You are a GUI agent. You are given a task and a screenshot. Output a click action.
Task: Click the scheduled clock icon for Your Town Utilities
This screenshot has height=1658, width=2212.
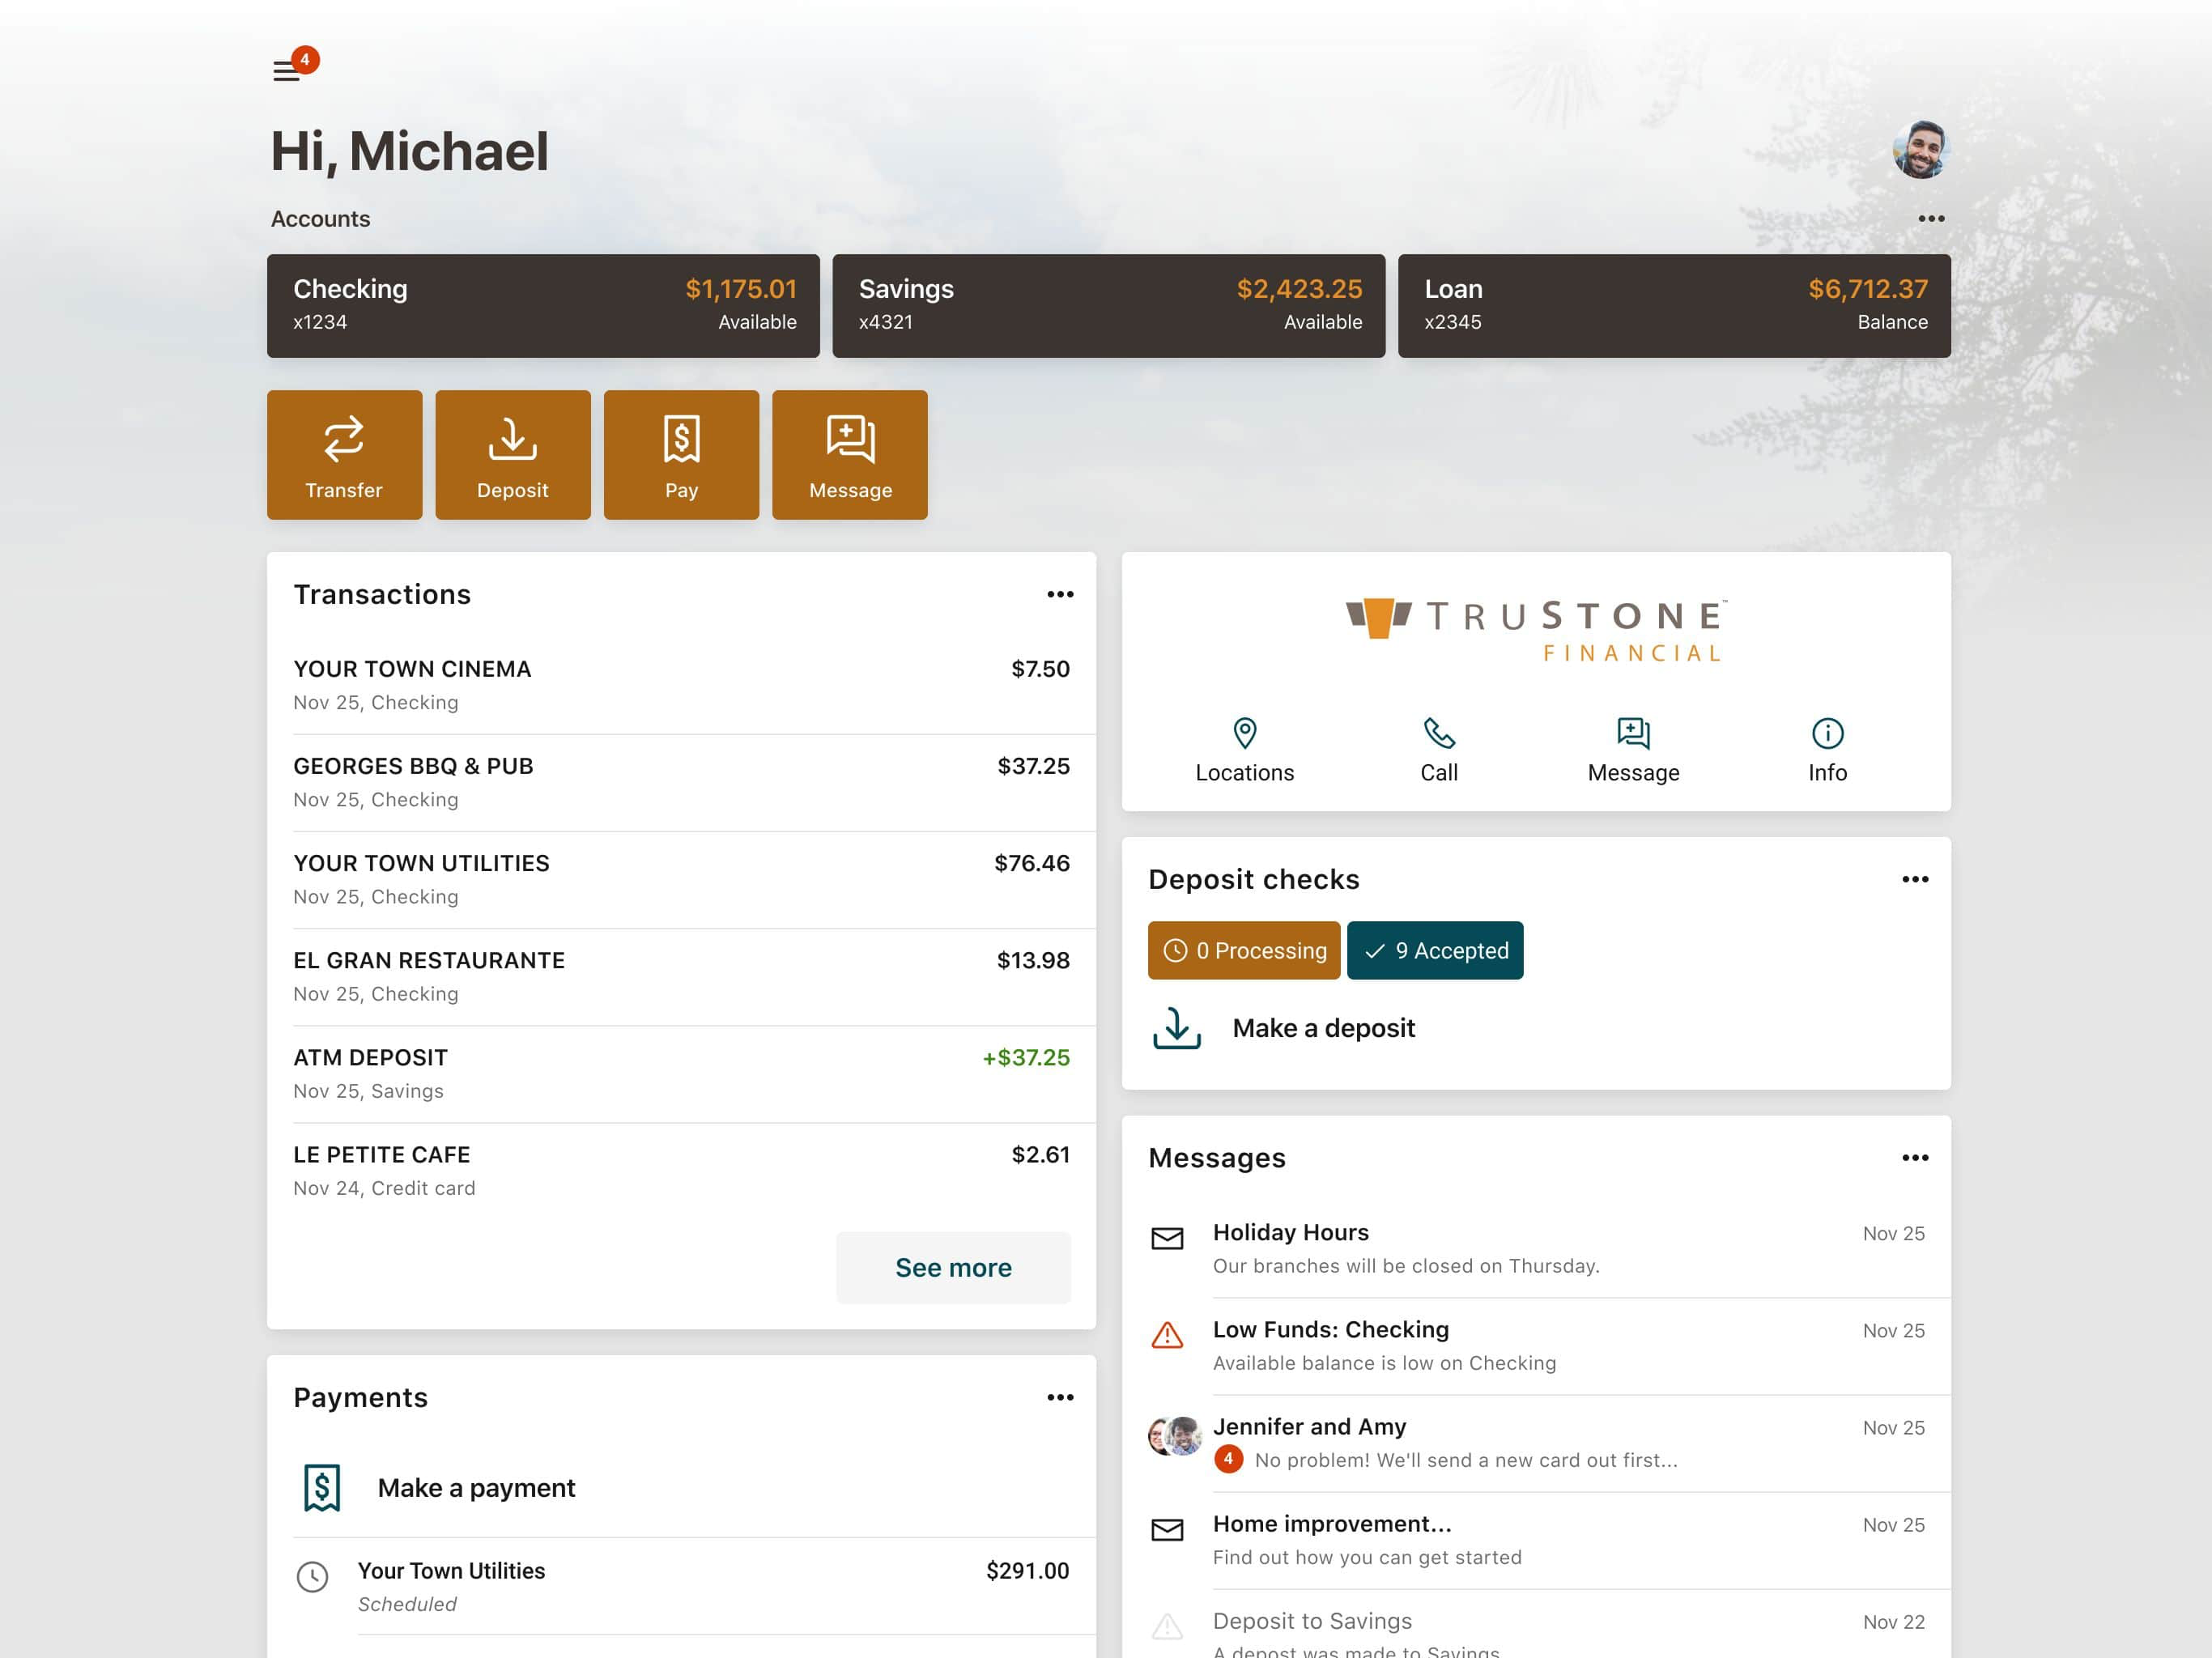(312, 1577)
